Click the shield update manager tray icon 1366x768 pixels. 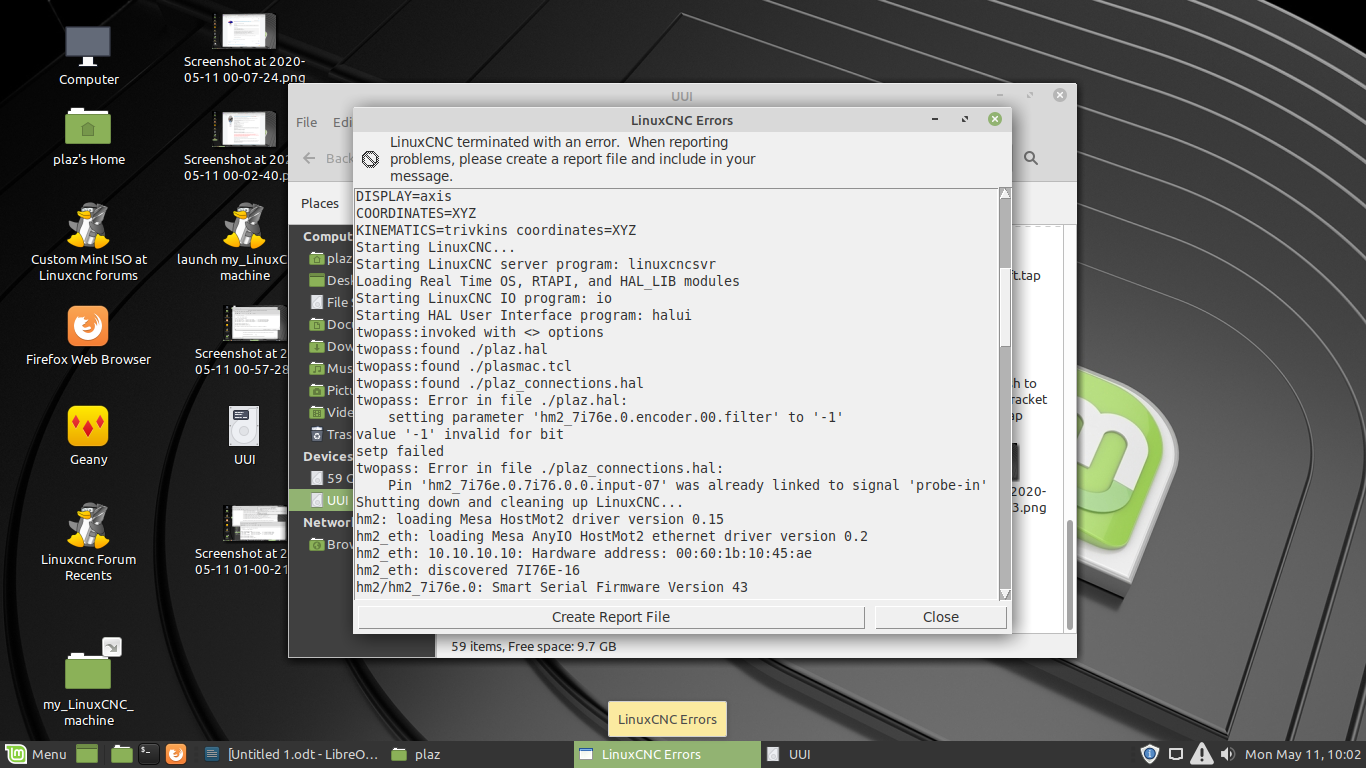point(1150,754)
